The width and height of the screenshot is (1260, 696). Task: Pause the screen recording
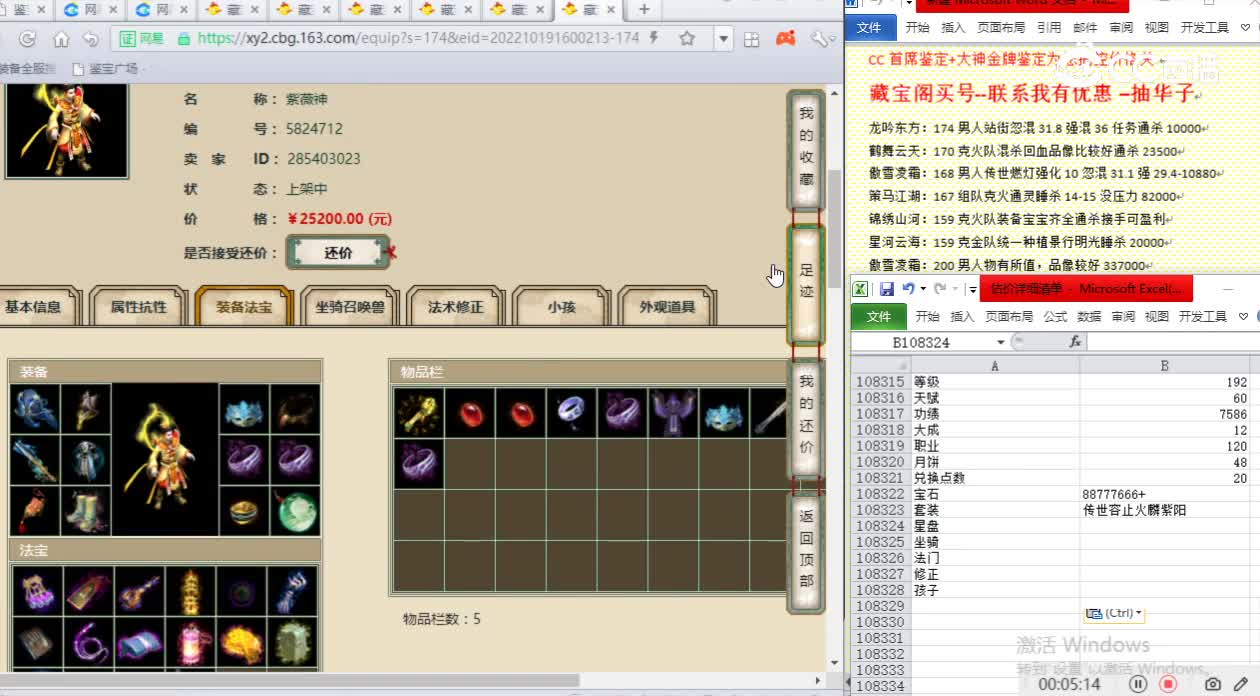tap(1138, 684)
